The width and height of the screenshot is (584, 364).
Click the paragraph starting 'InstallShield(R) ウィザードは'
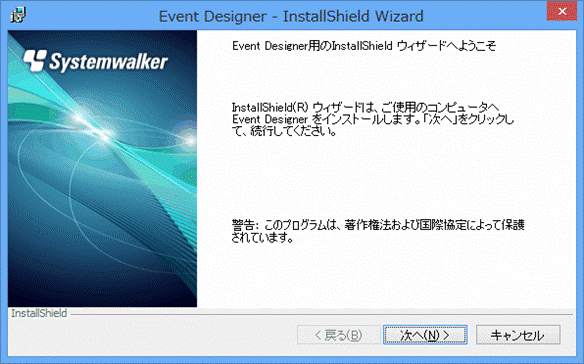372,119
